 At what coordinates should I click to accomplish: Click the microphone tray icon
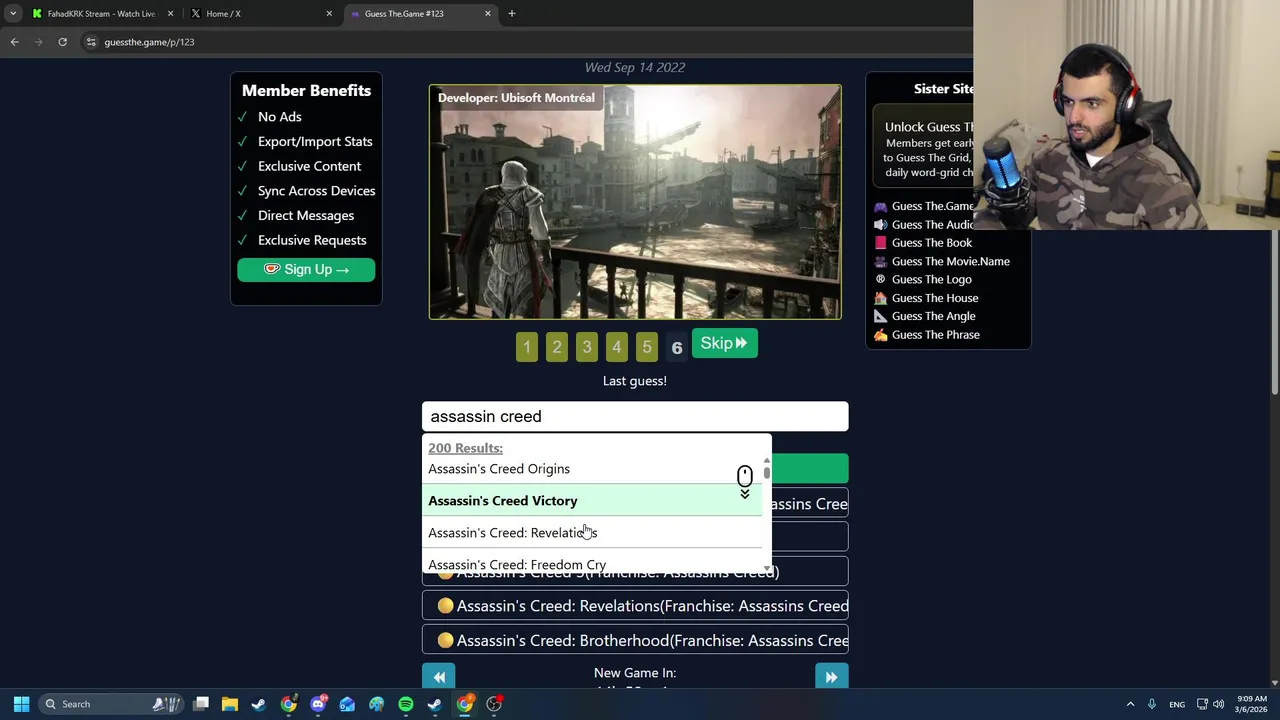tap(1152, 704)
